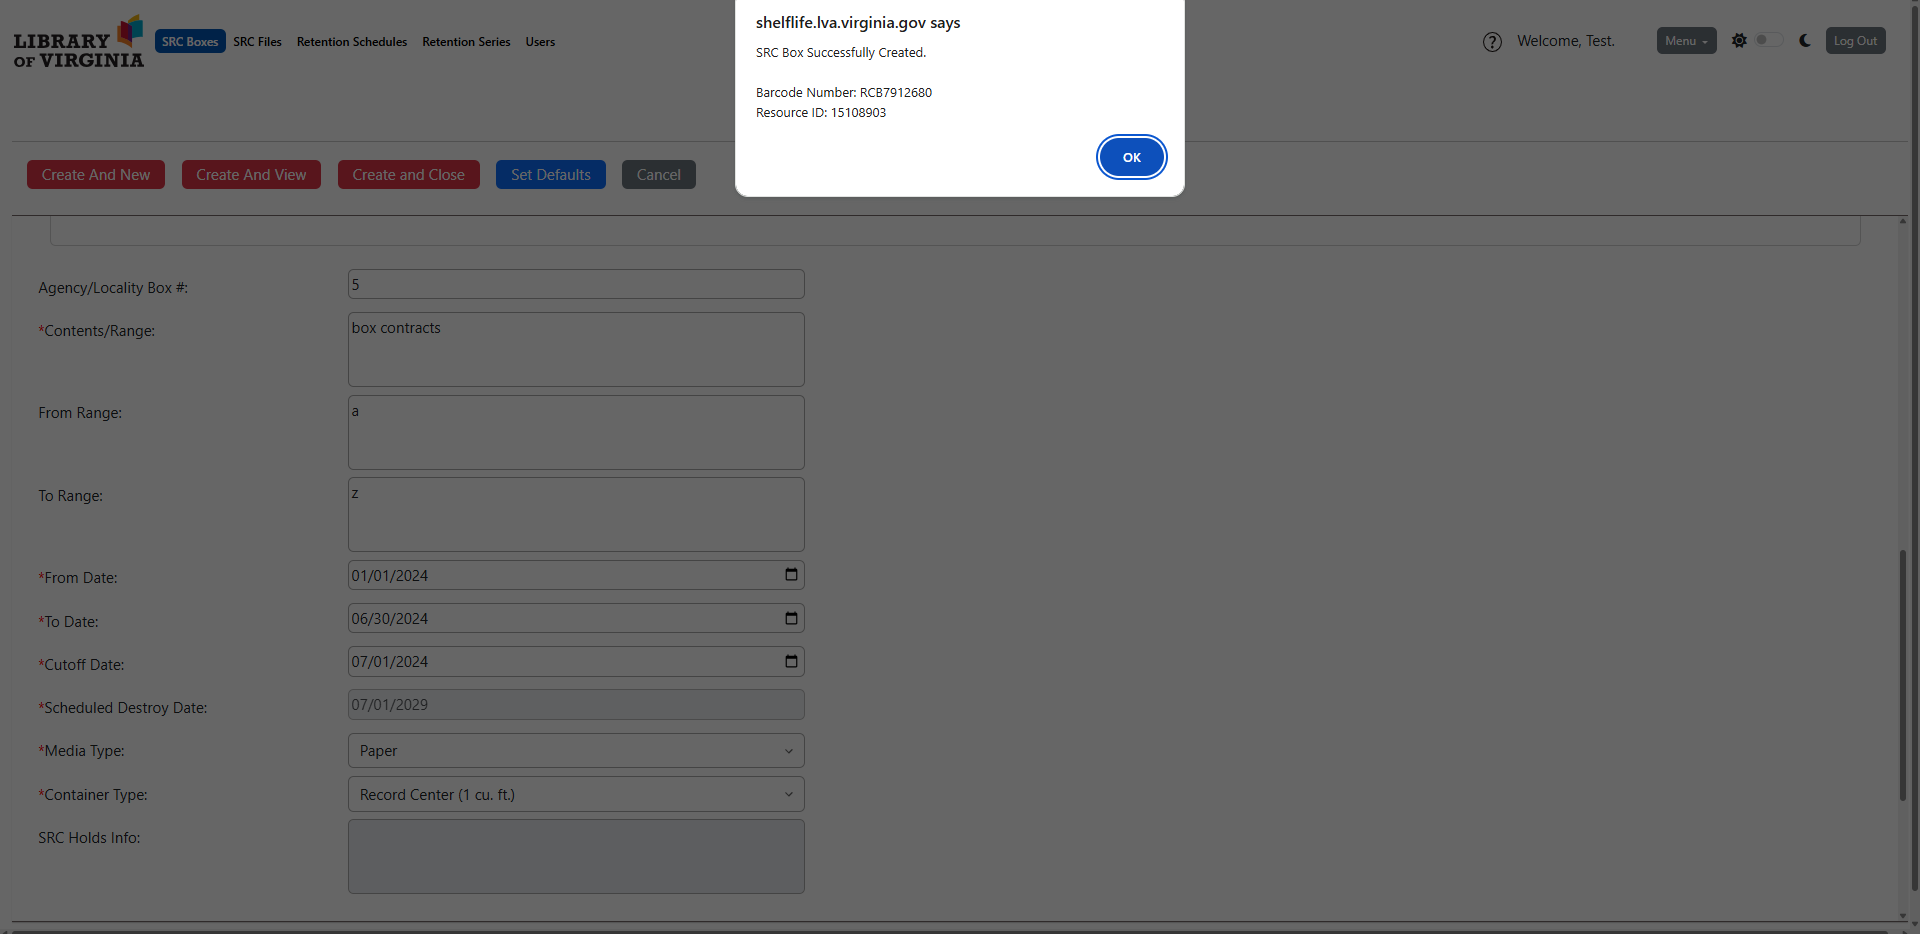Open the To Date calendar picker
This screenshot has height=934, width=1920.
coord(791,618)
